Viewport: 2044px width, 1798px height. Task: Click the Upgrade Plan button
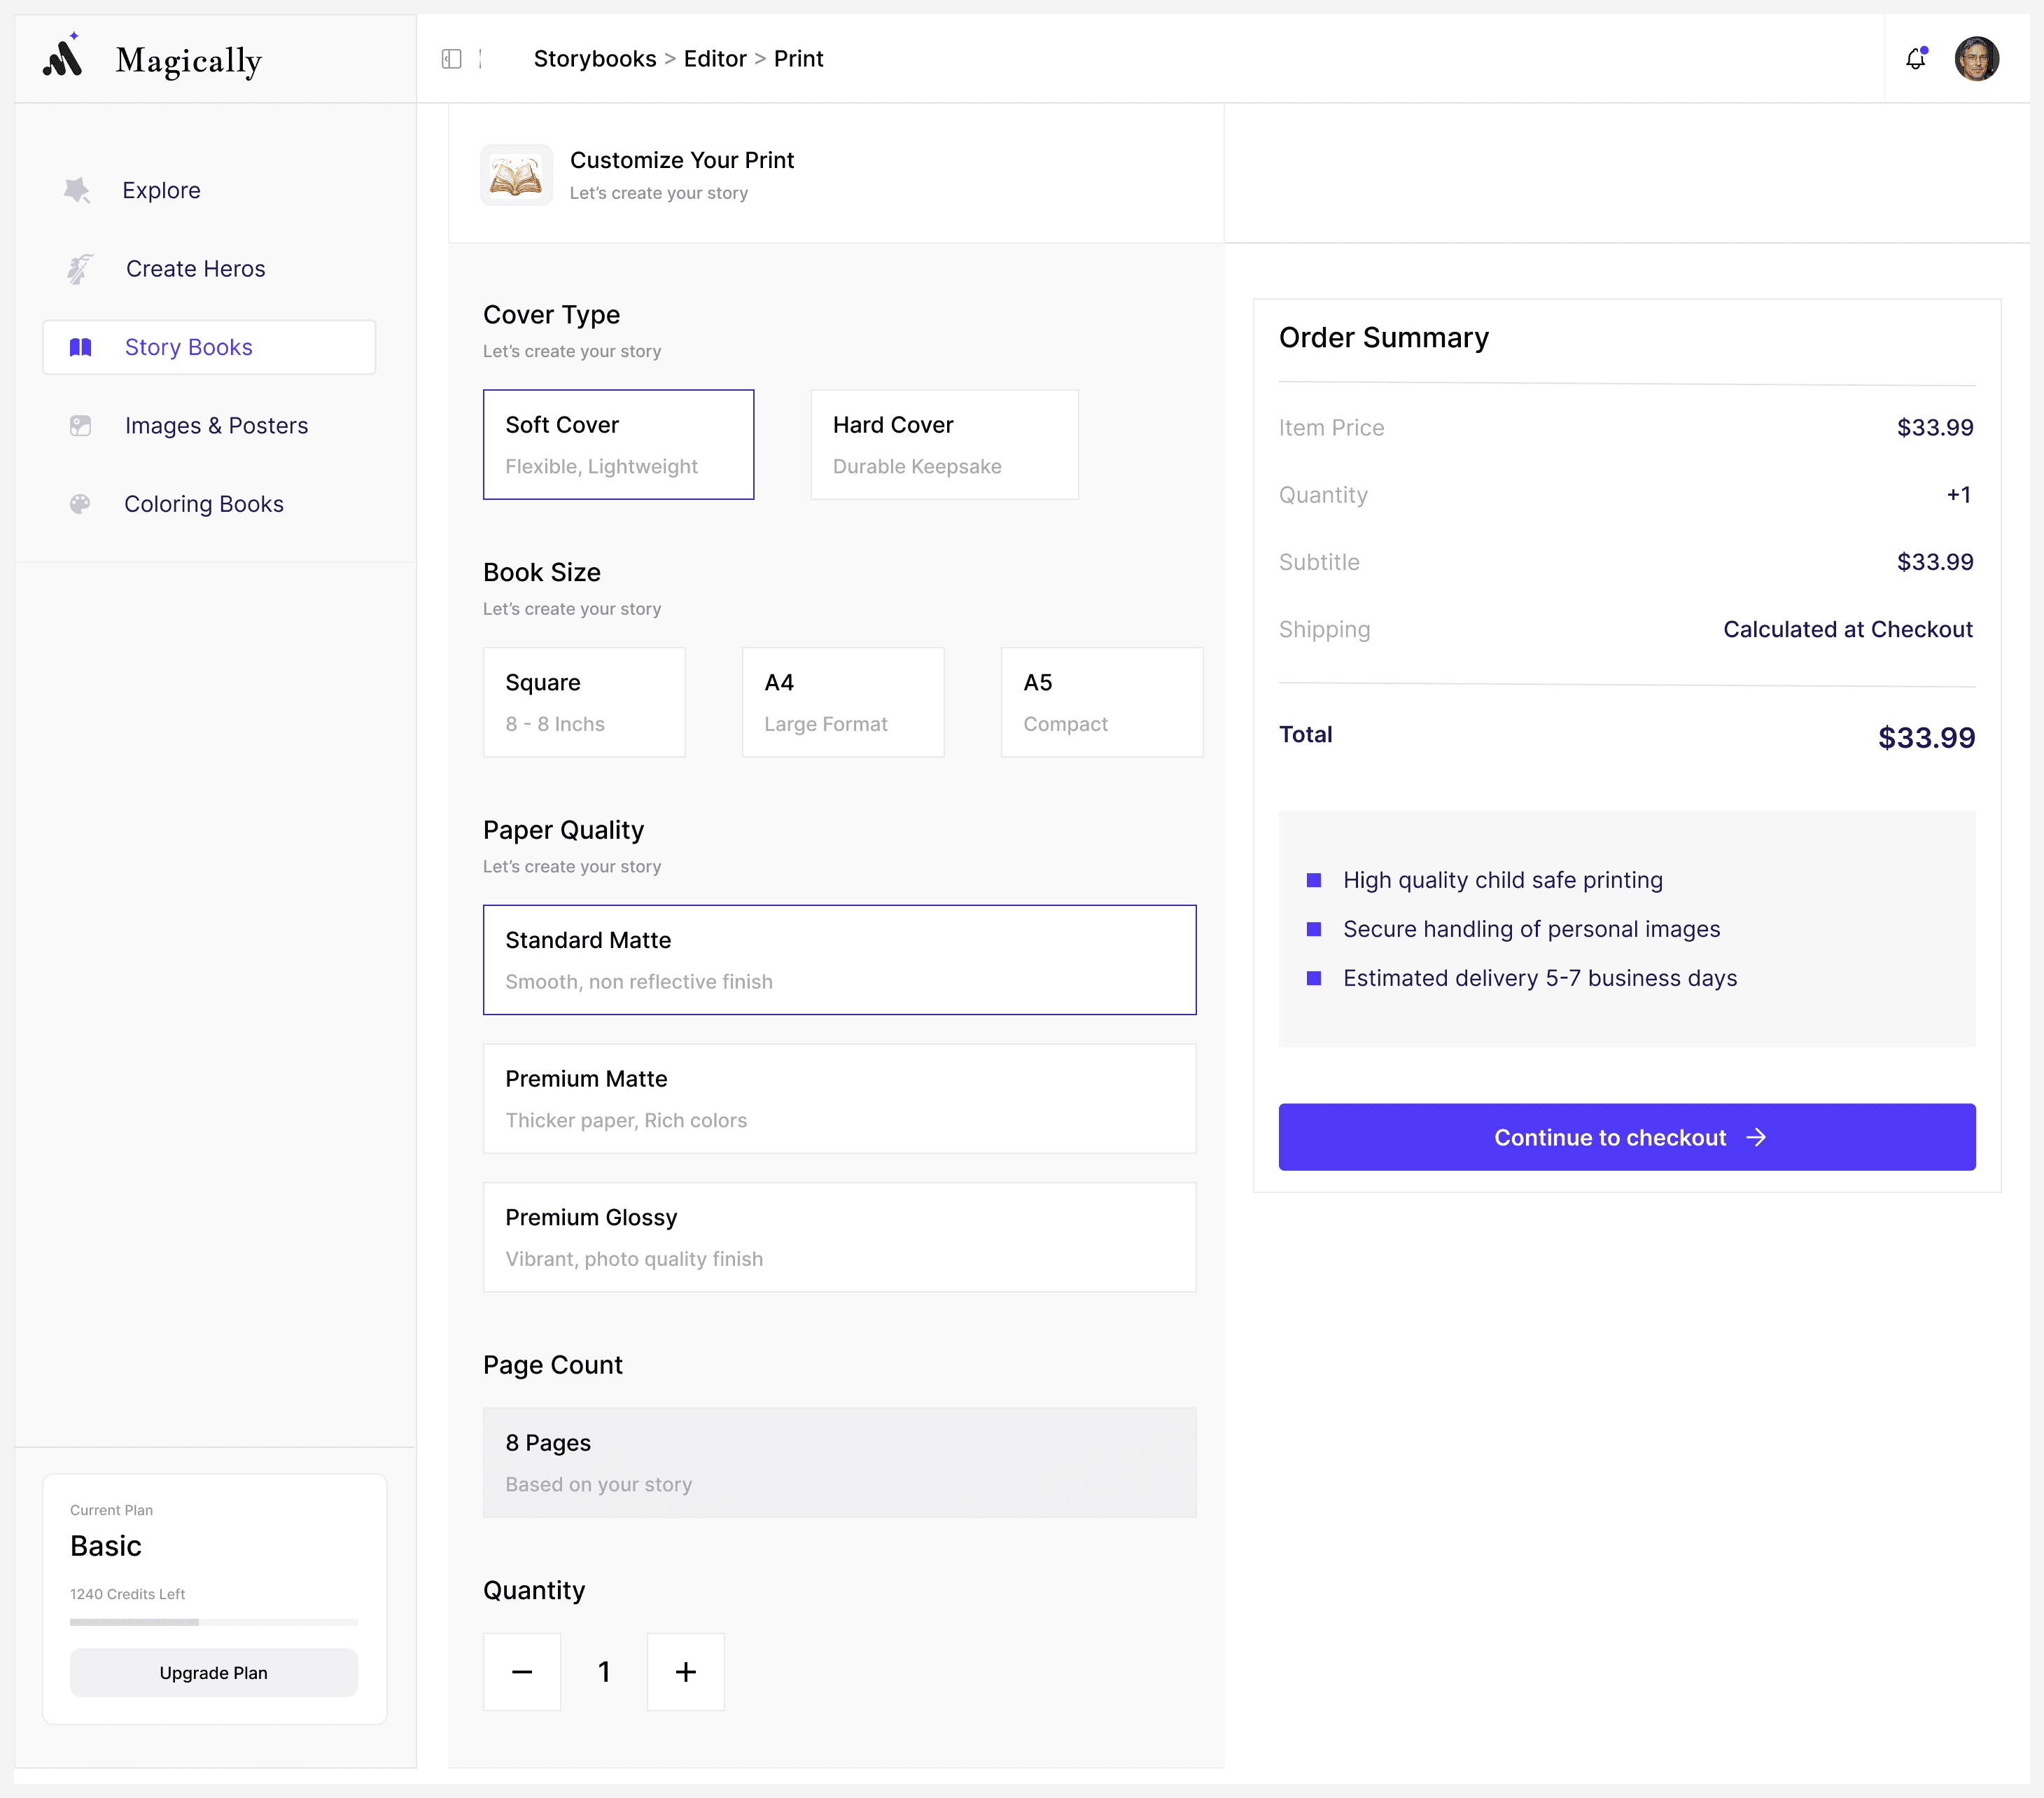click(213, 1673)
